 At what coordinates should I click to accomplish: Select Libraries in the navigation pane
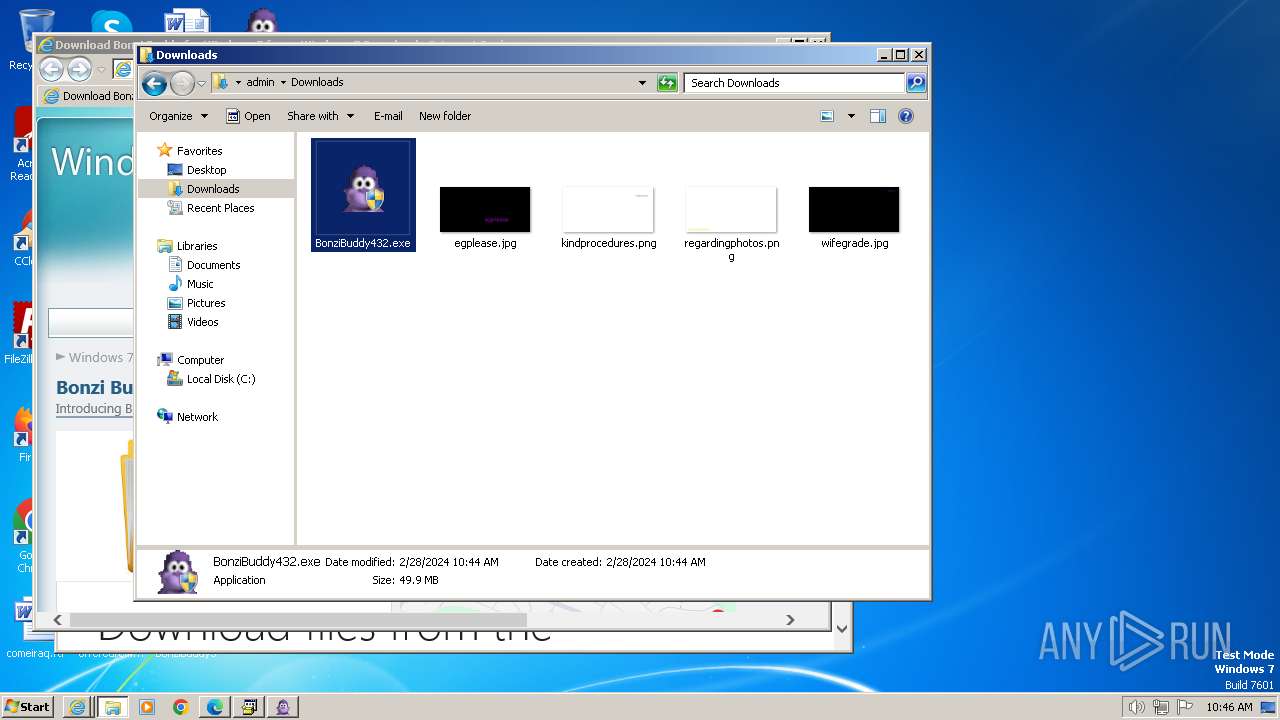click(x=197, y=246)
